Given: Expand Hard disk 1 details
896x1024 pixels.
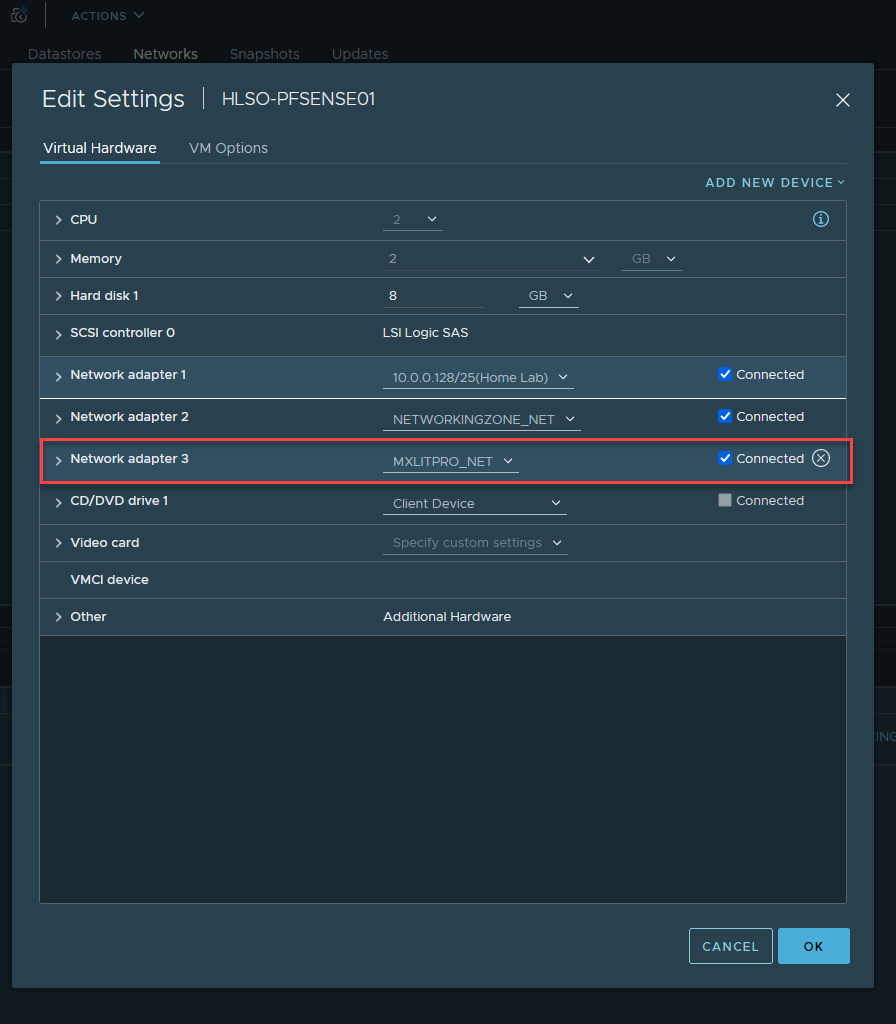Looking at the screenshot, I should tap(59, 297).
